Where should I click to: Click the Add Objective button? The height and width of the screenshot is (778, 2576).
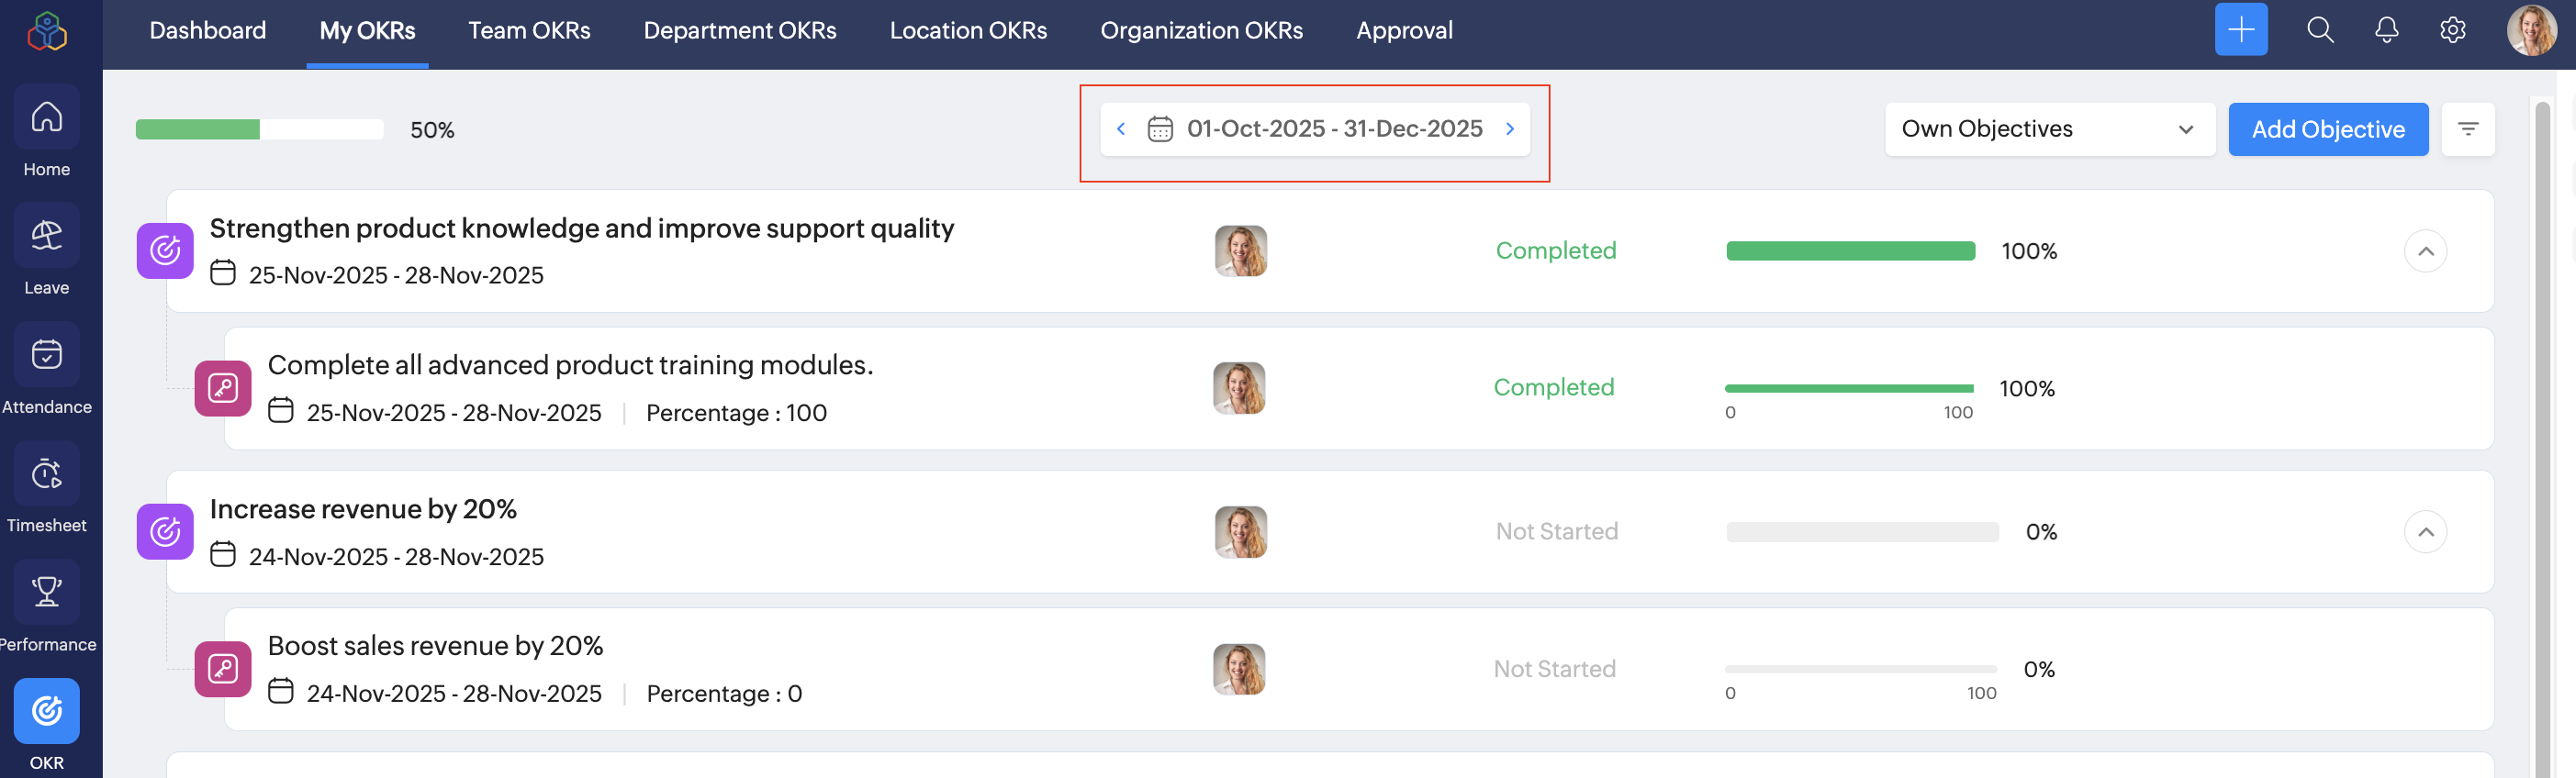point(2328,129)
